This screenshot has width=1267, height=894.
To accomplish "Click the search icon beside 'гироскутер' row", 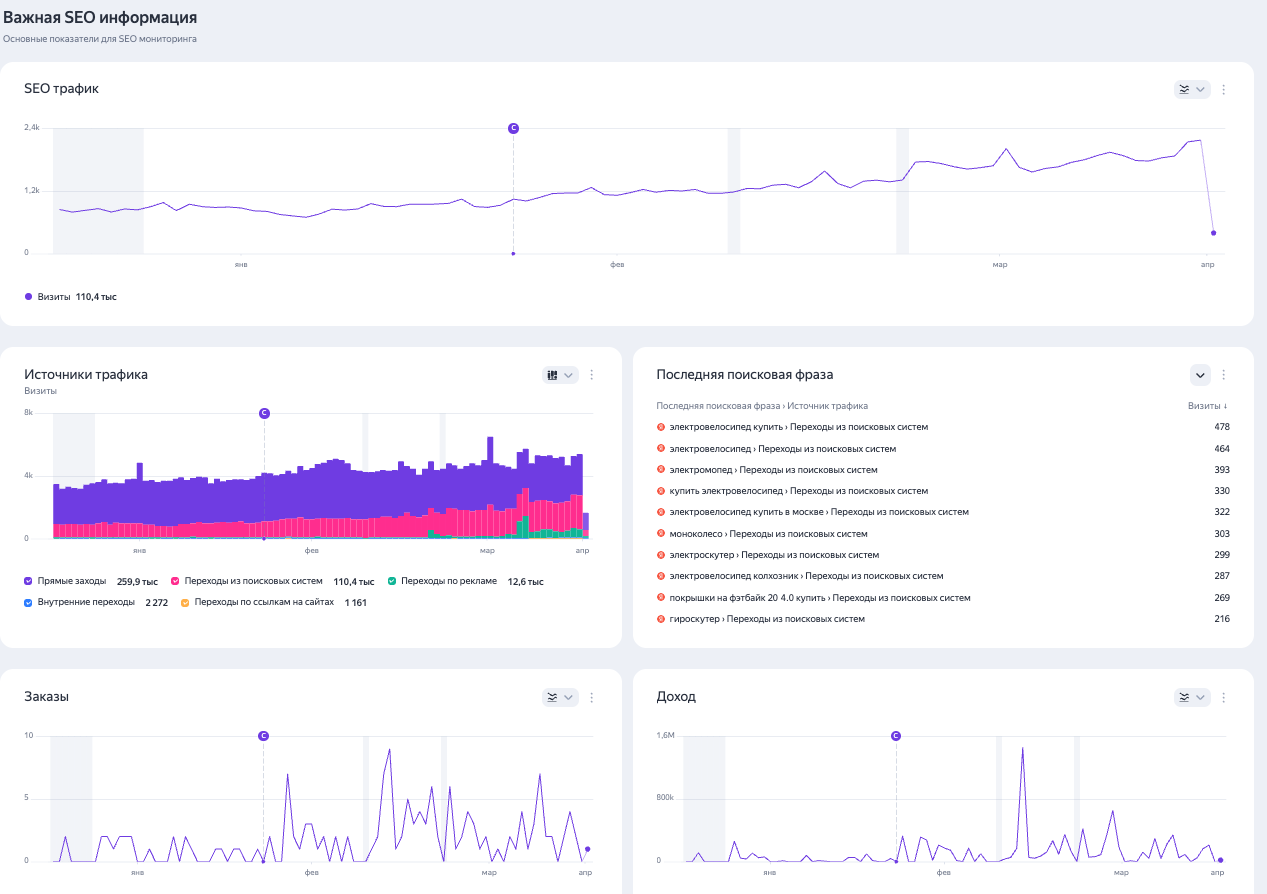I will [661, 619].
